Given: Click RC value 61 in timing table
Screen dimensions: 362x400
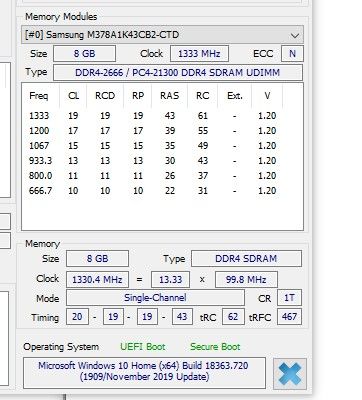Looking at the screenshot, I should point(202,116).
